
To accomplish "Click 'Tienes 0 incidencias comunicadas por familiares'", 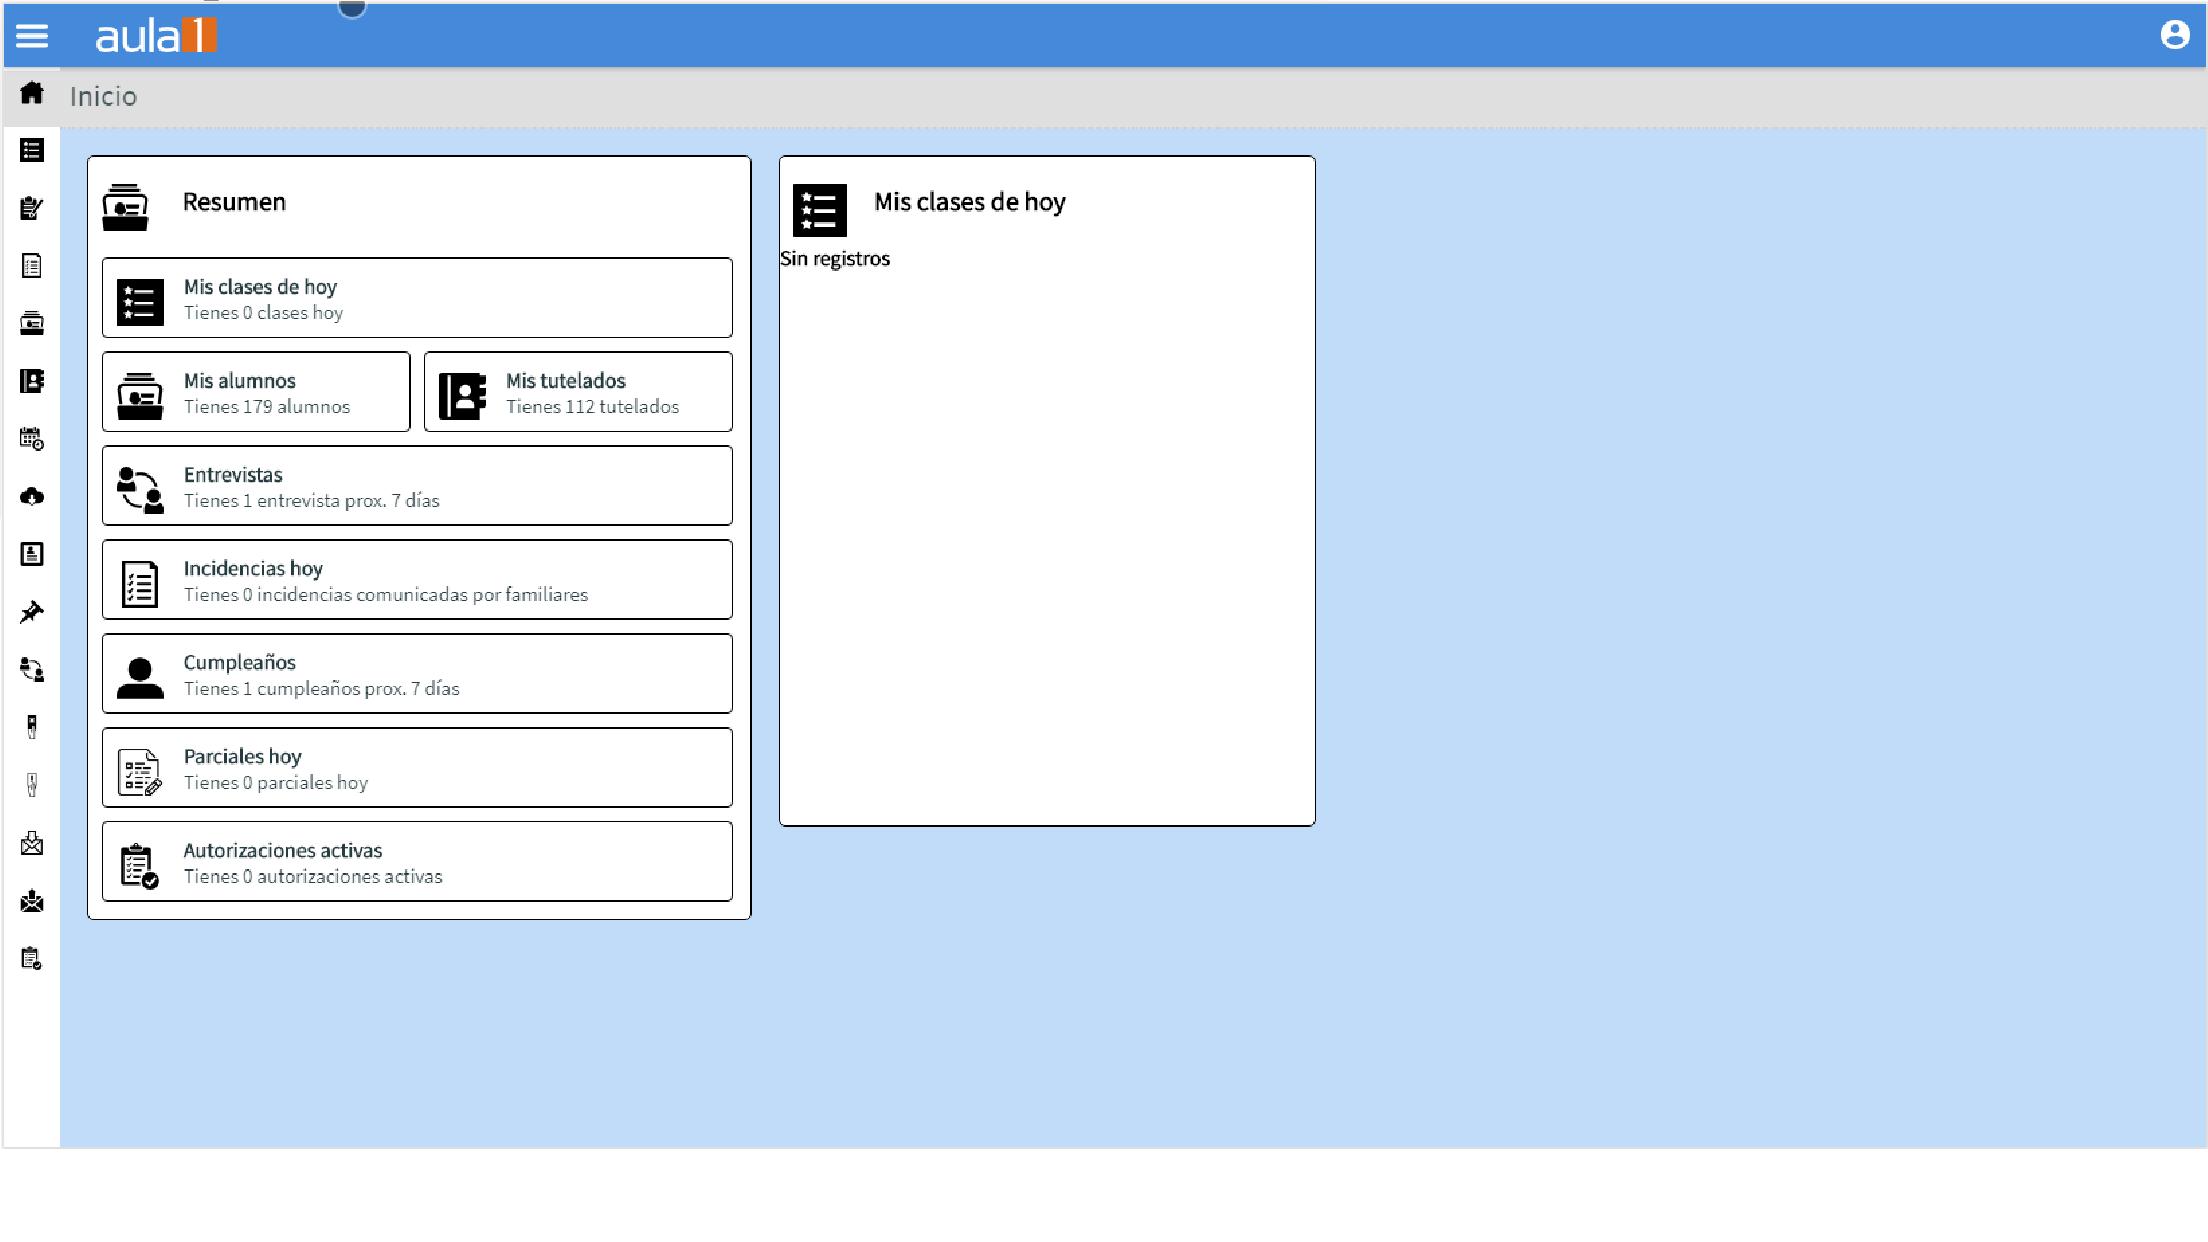I will (386, 595).
